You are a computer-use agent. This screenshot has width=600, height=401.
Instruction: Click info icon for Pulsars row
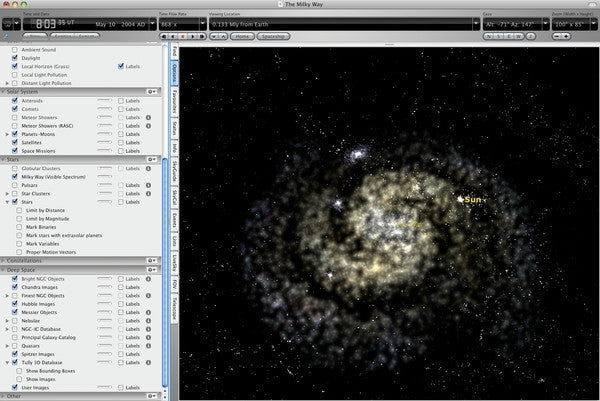pos(148,185)
